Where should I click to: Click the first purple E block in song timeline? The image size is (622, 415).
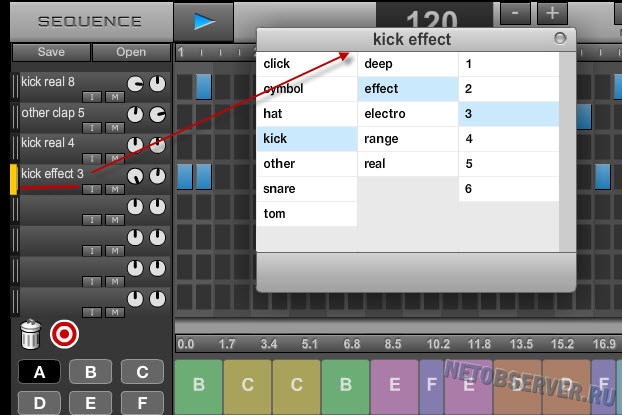(395, 387)
